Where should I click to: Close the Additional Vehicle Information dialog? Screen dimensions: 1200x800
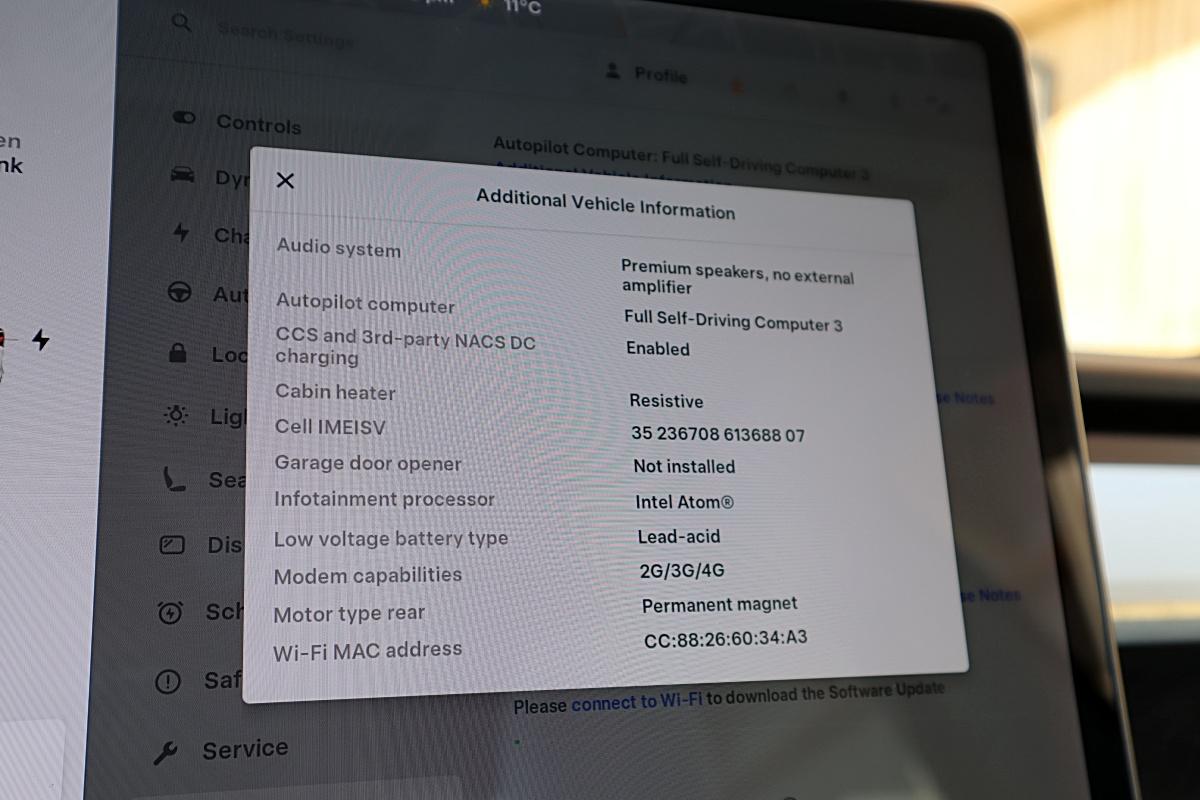click(285, 181)
